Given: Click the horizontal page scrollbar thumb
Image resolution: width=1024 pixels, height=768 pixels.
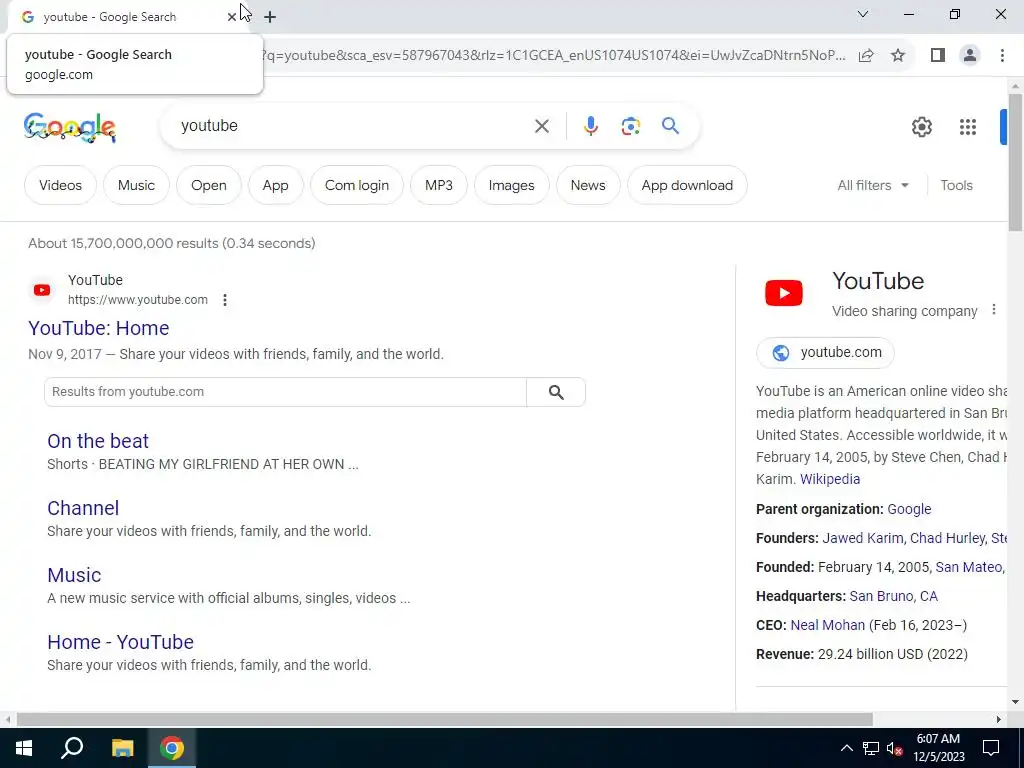Looking at the screenshot, I should pyautogui.click(x=444, y=719).
